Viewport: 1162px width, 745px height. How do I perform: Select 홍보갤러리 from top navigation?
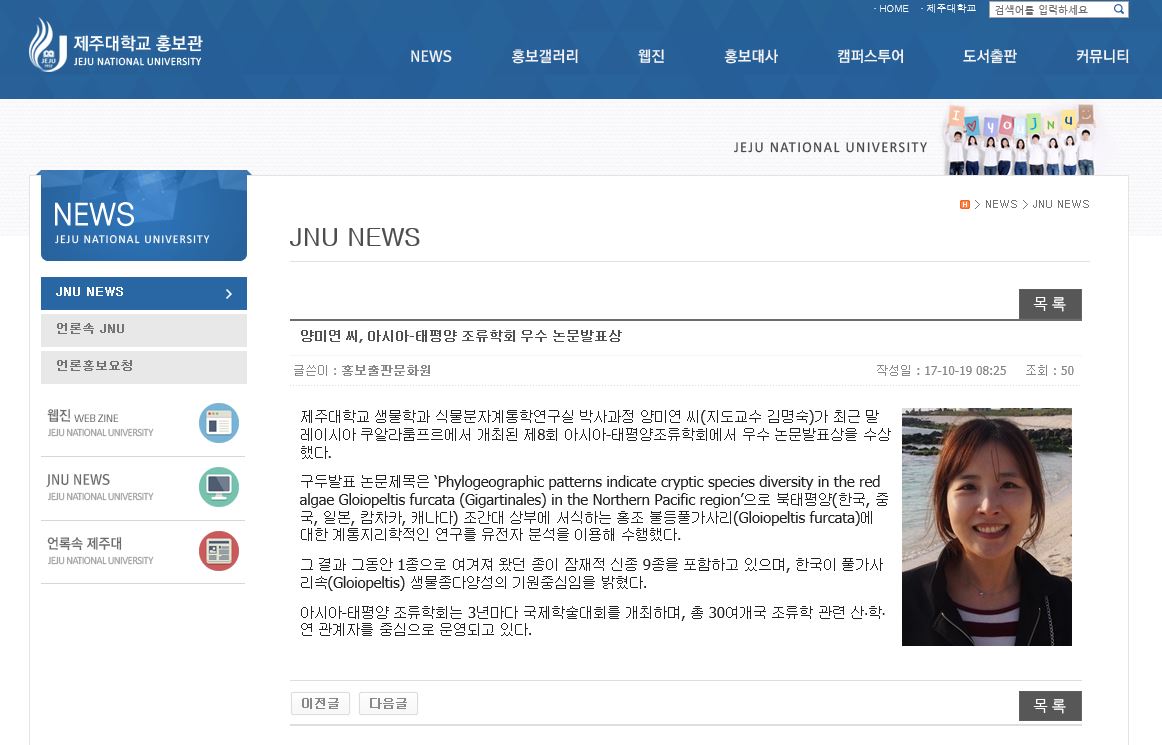click(543, 57)
